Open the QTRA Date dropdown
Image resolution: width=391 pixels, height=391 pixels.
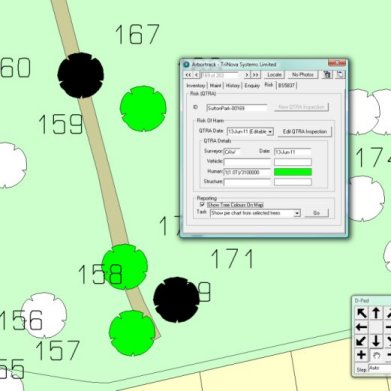pos(270,132)
